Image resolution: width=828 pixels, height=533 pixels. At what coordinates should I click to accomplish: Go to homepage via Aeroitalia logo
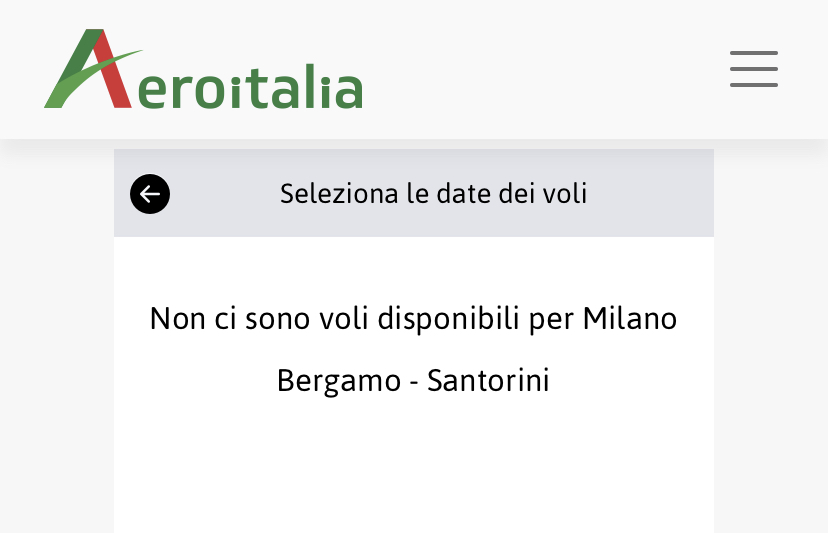tap(203, 70)
